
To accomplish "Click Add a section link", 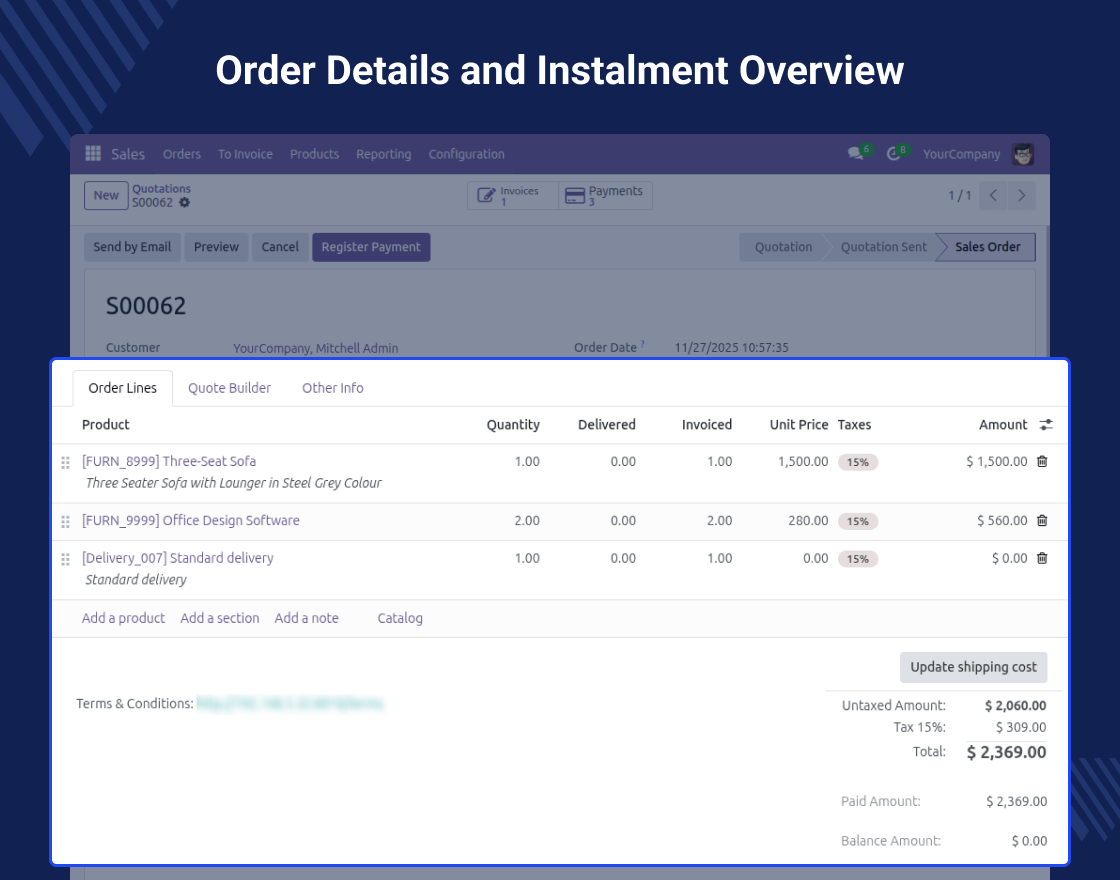I will [x=220, y=618].
